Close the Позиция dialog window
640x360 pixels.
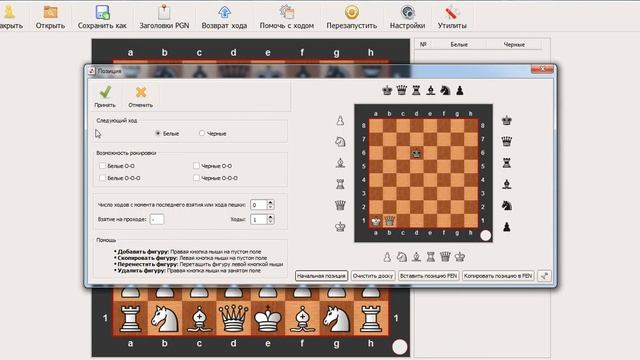(542, 69)
